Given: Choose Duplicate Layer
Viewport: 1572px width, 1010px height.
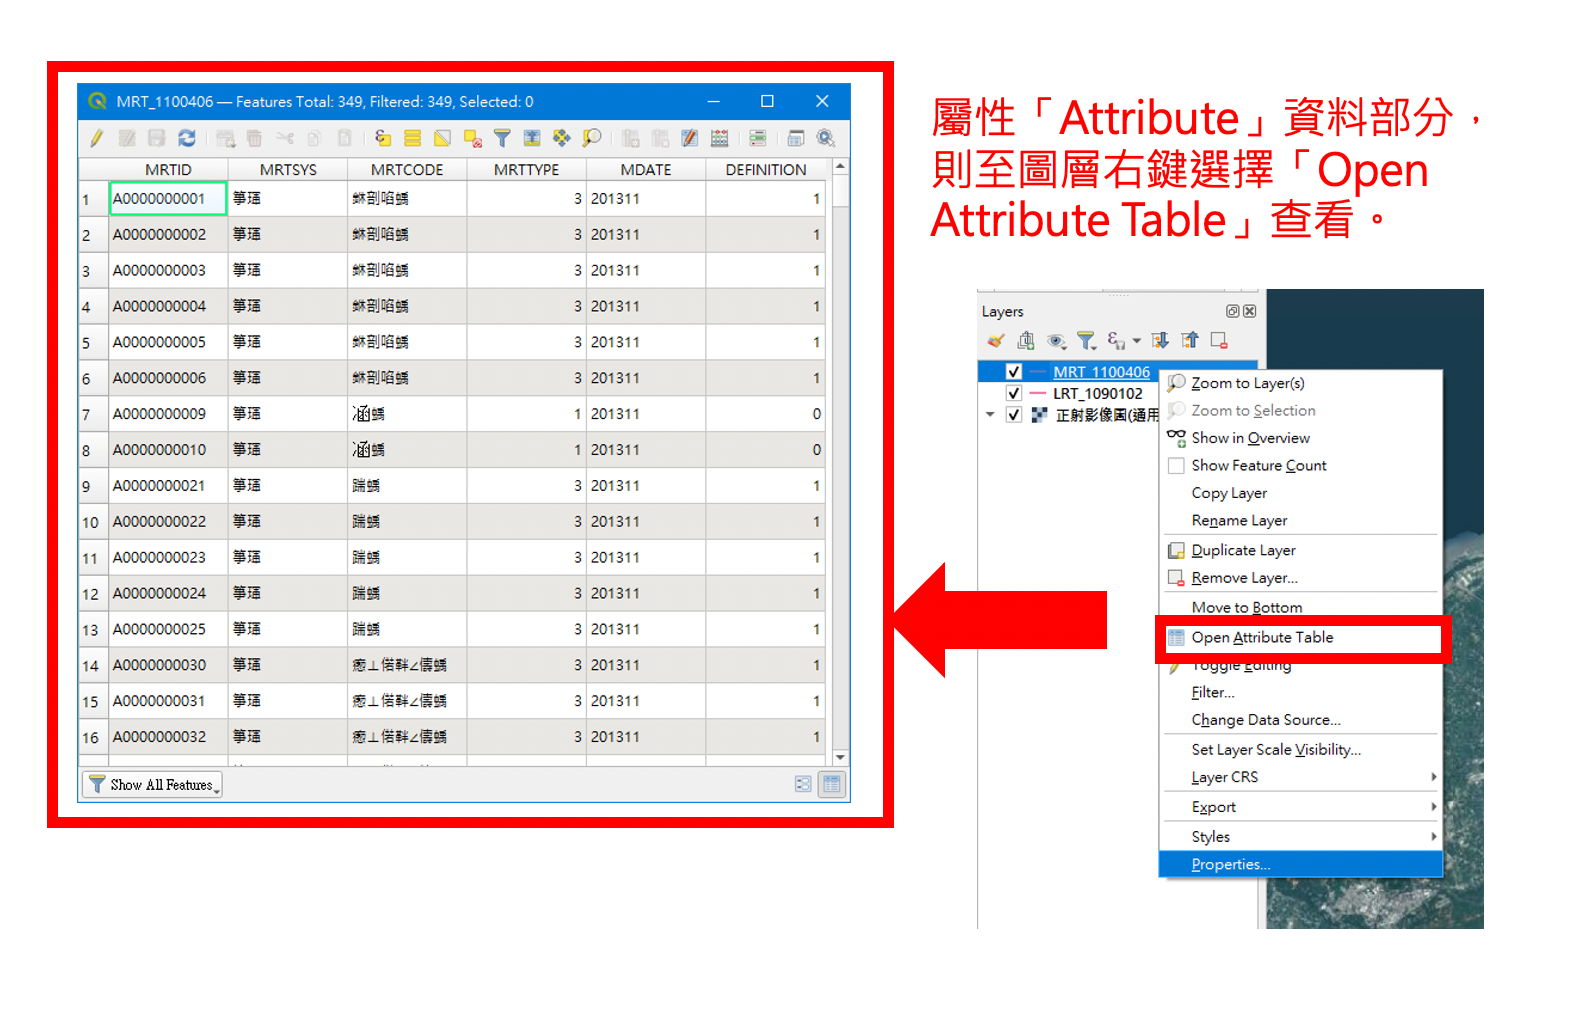Looking at the screenshot, I should (1244, 551).
